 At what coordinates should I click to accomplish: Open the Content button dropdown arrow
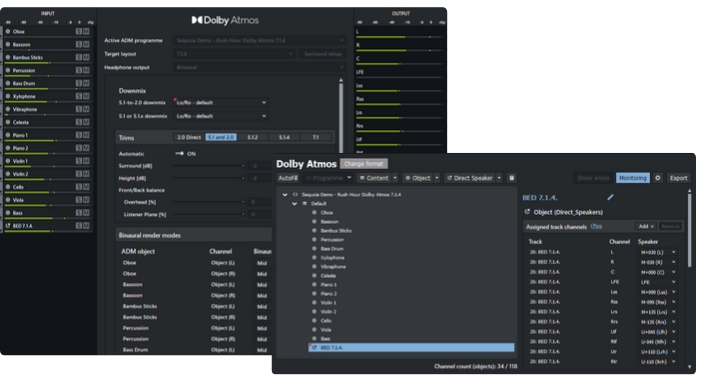coord(395,178)
